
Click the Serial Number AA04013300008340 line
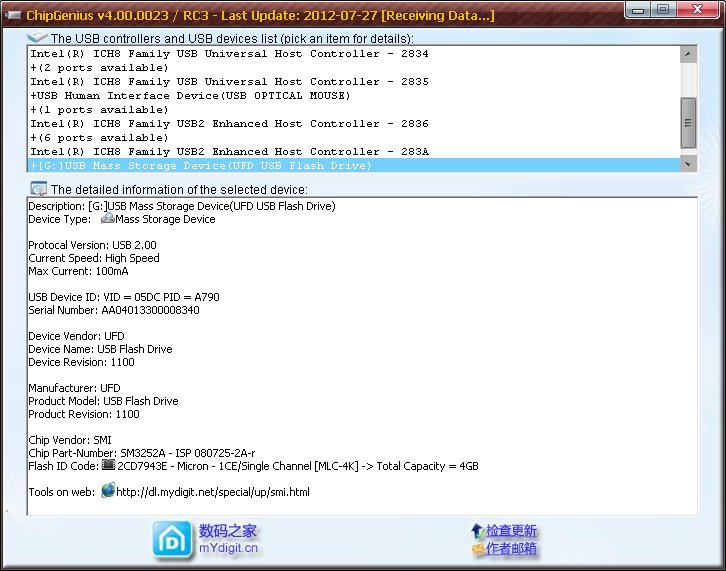114,310
